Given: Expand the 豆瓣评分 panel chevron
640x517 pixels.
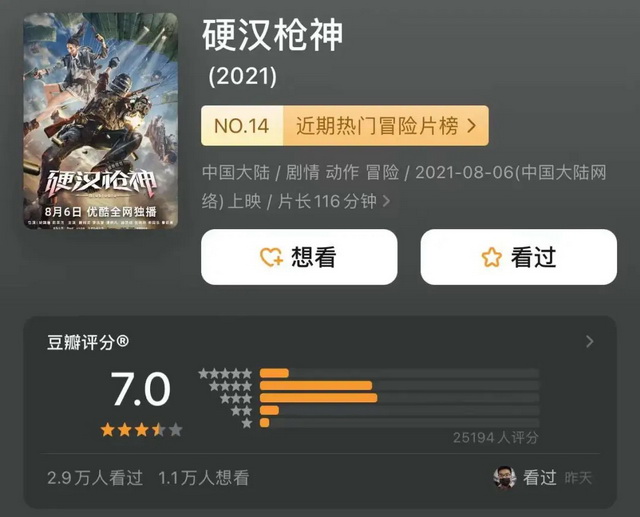Looking at the screenshot, I should click(x=589, y=342).
